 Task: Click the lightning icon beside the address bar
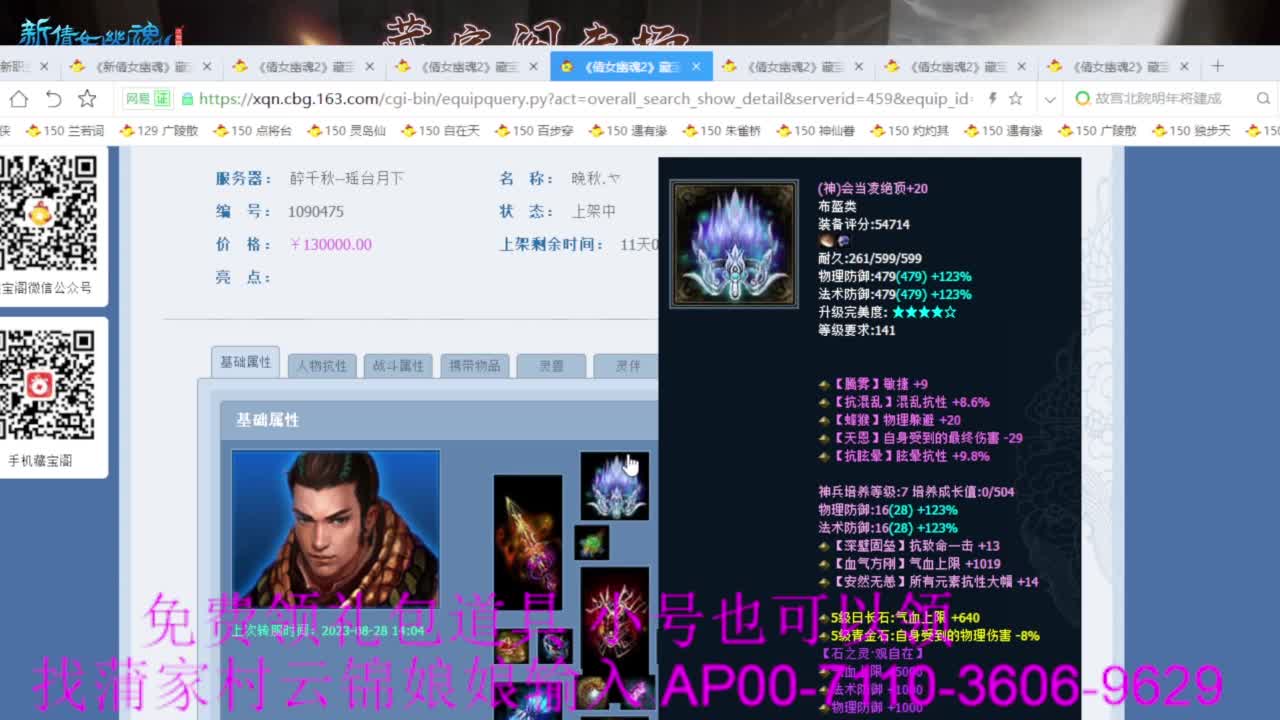992,100
